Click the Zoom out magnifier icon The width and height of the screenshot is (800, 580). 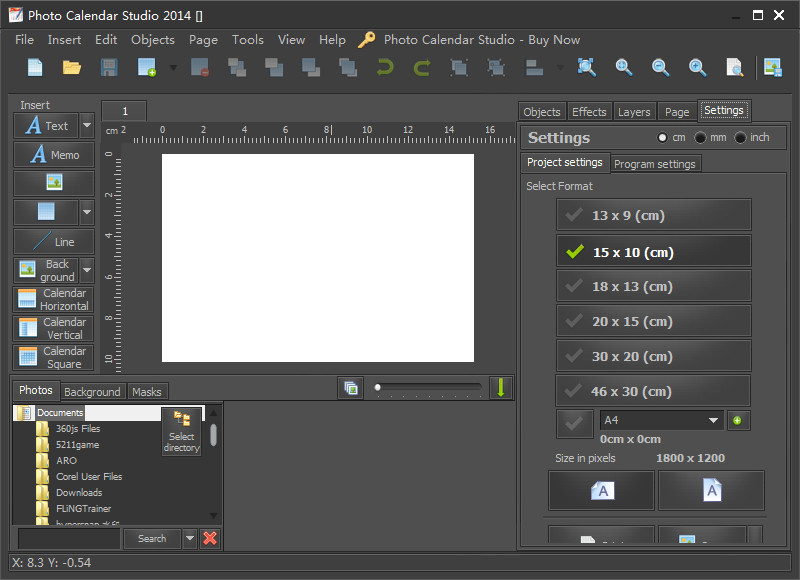(661, 68)
